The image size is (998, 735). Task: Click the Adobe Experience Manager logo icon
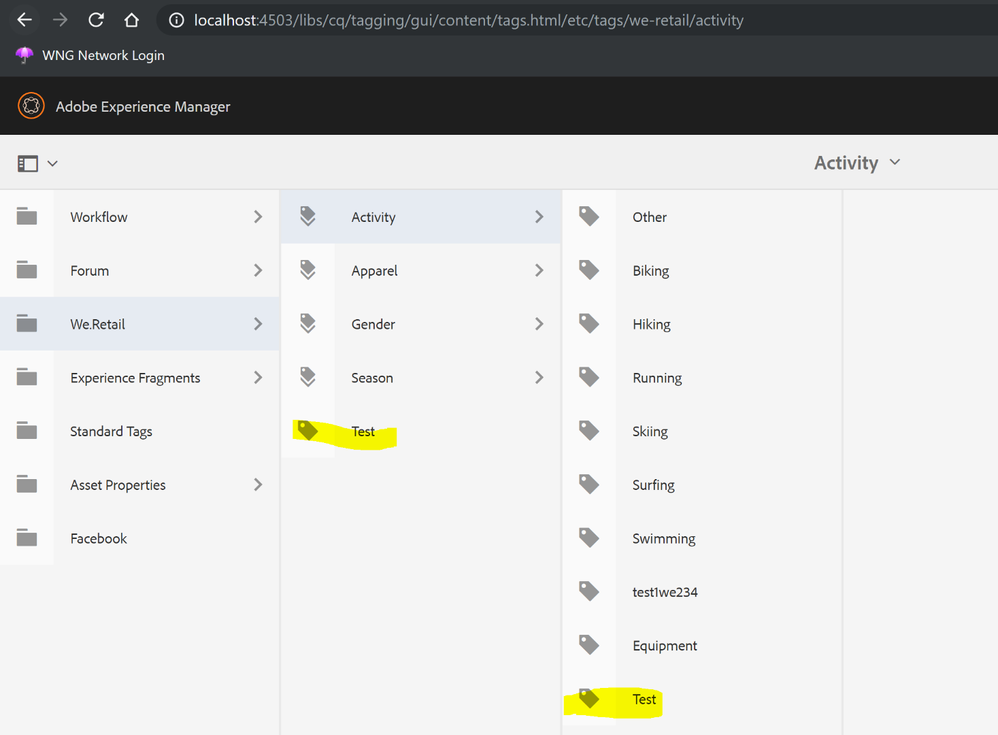coord(31,106)
